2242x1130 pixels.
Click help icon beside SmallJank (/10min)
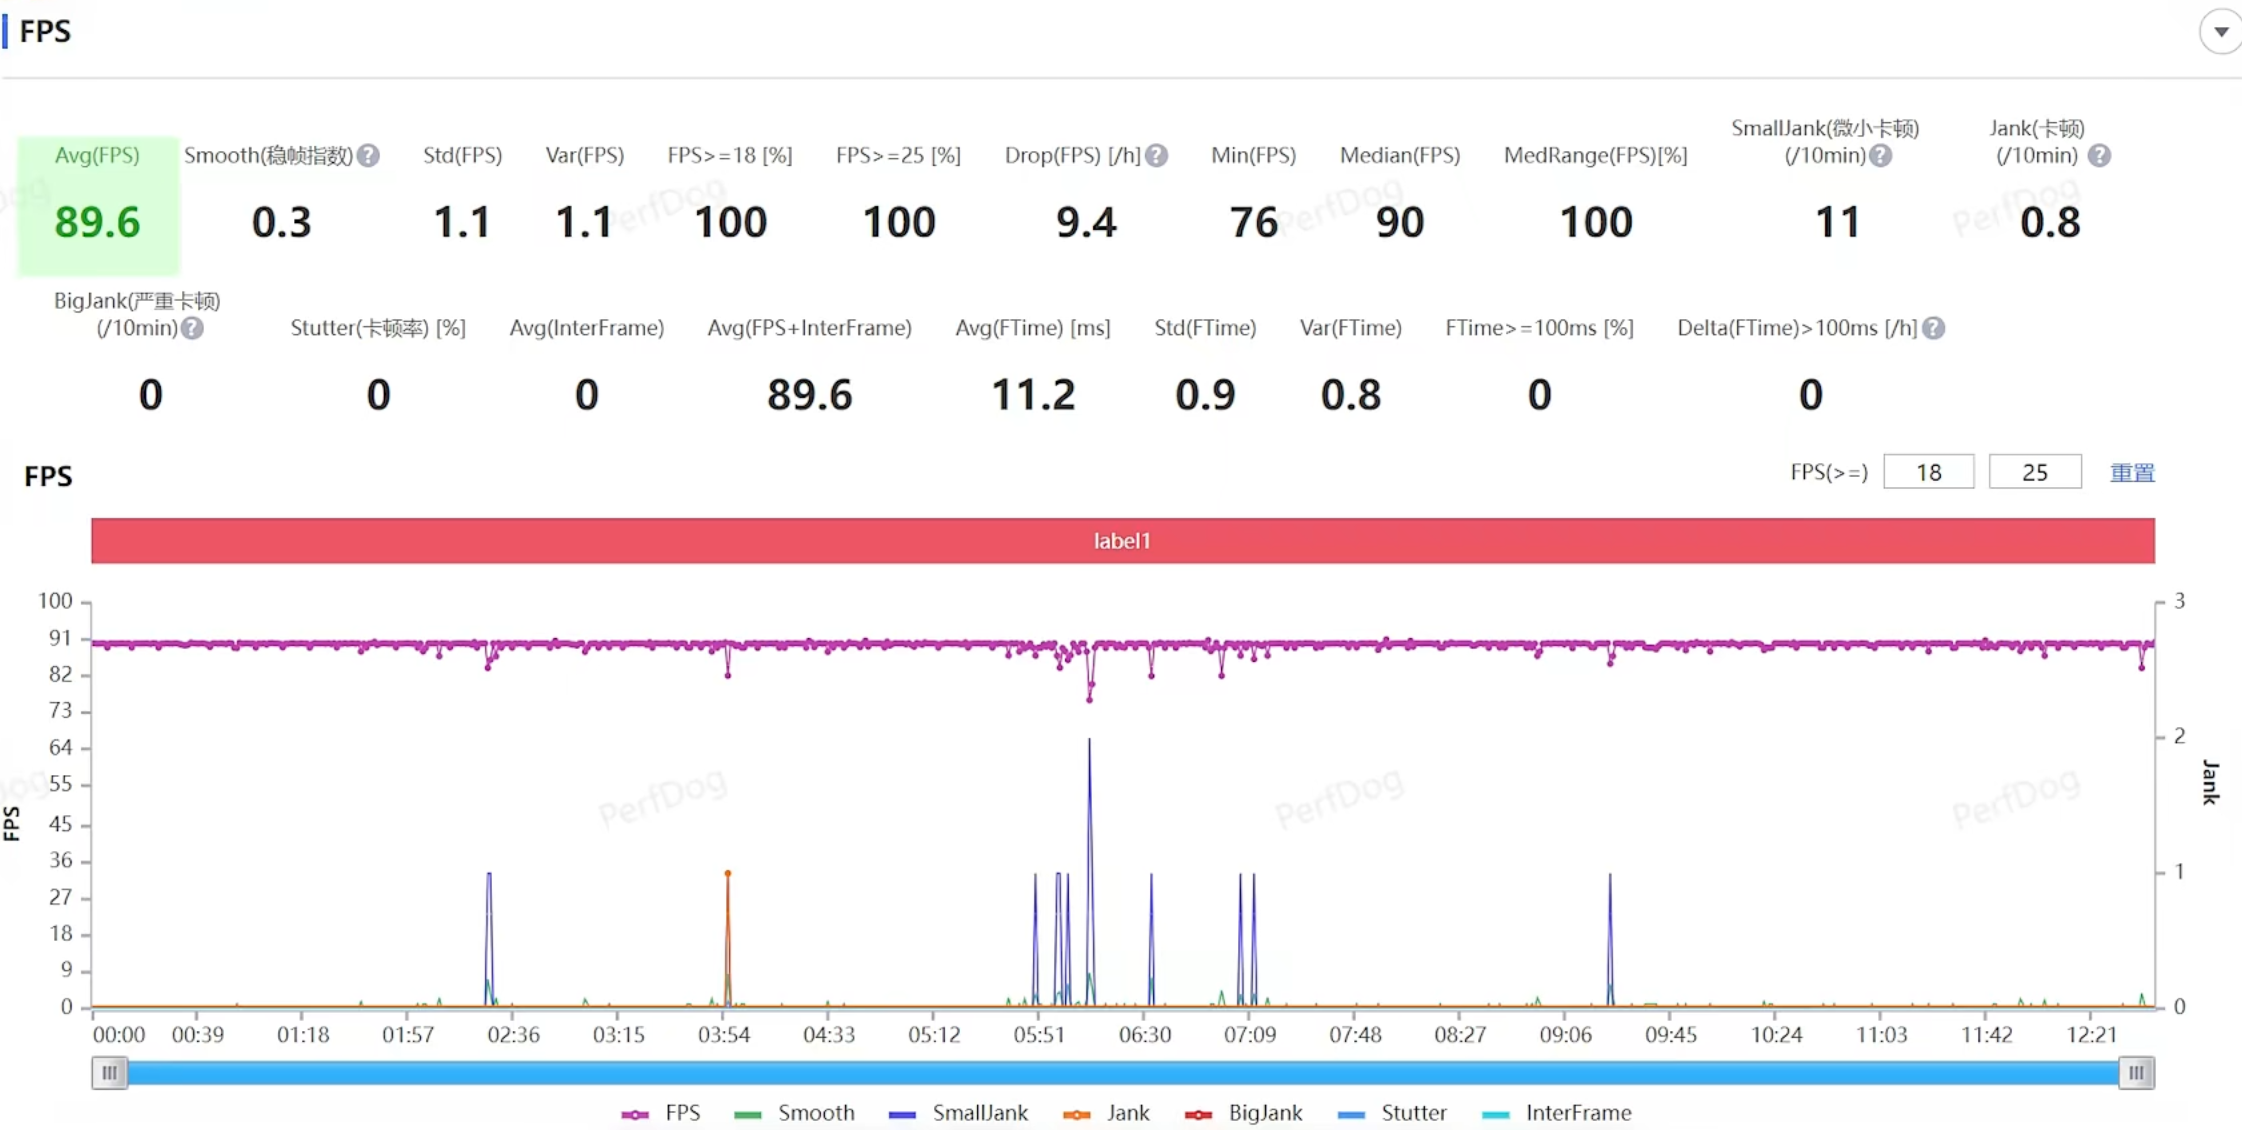(x=1881, y=156)
